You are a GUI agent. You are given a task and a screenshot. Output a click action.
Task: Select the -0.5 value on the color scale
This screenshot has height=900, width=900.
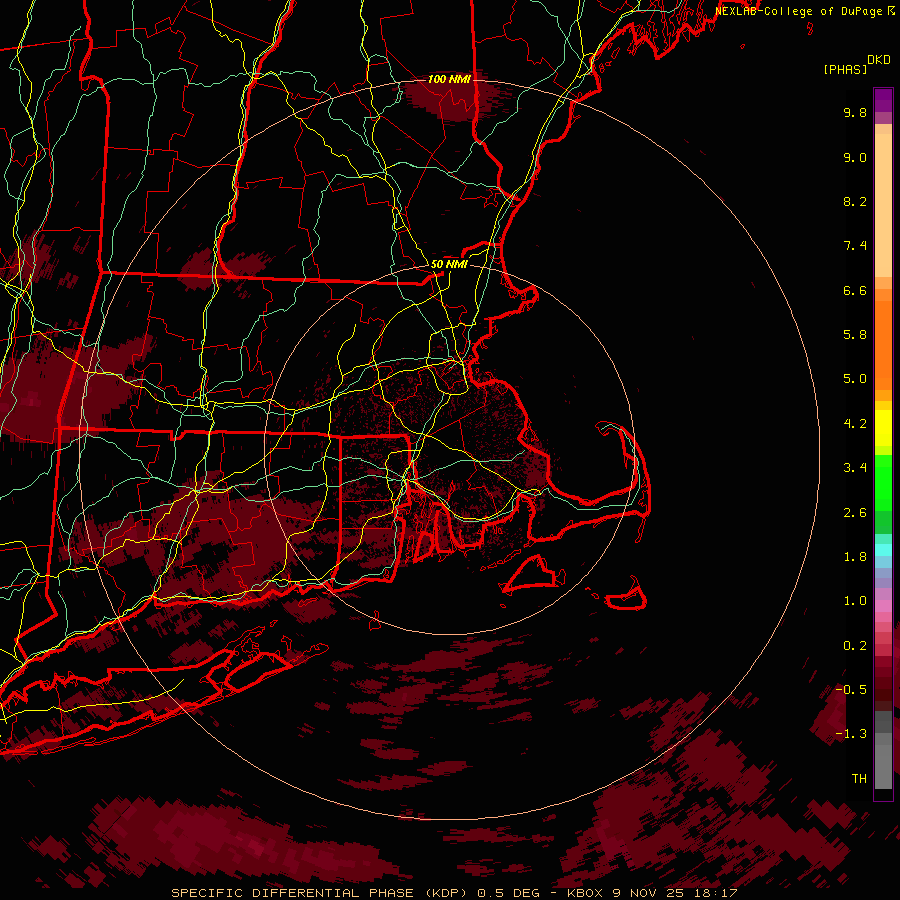[851, 689]
